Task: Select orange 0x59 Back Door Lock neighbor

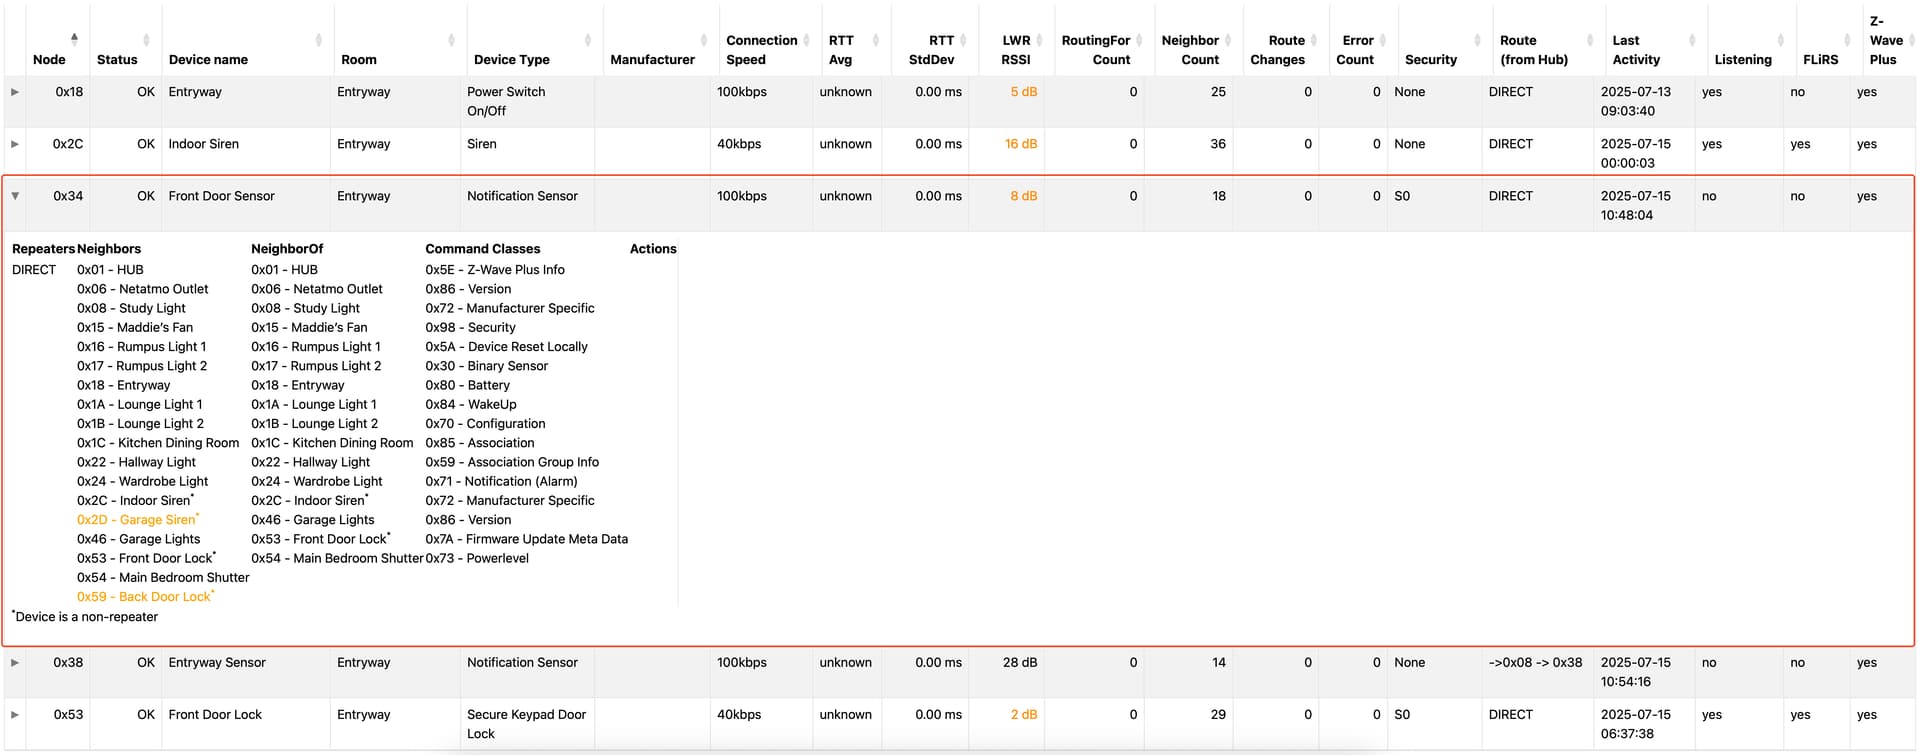Action: click(144, 597)
